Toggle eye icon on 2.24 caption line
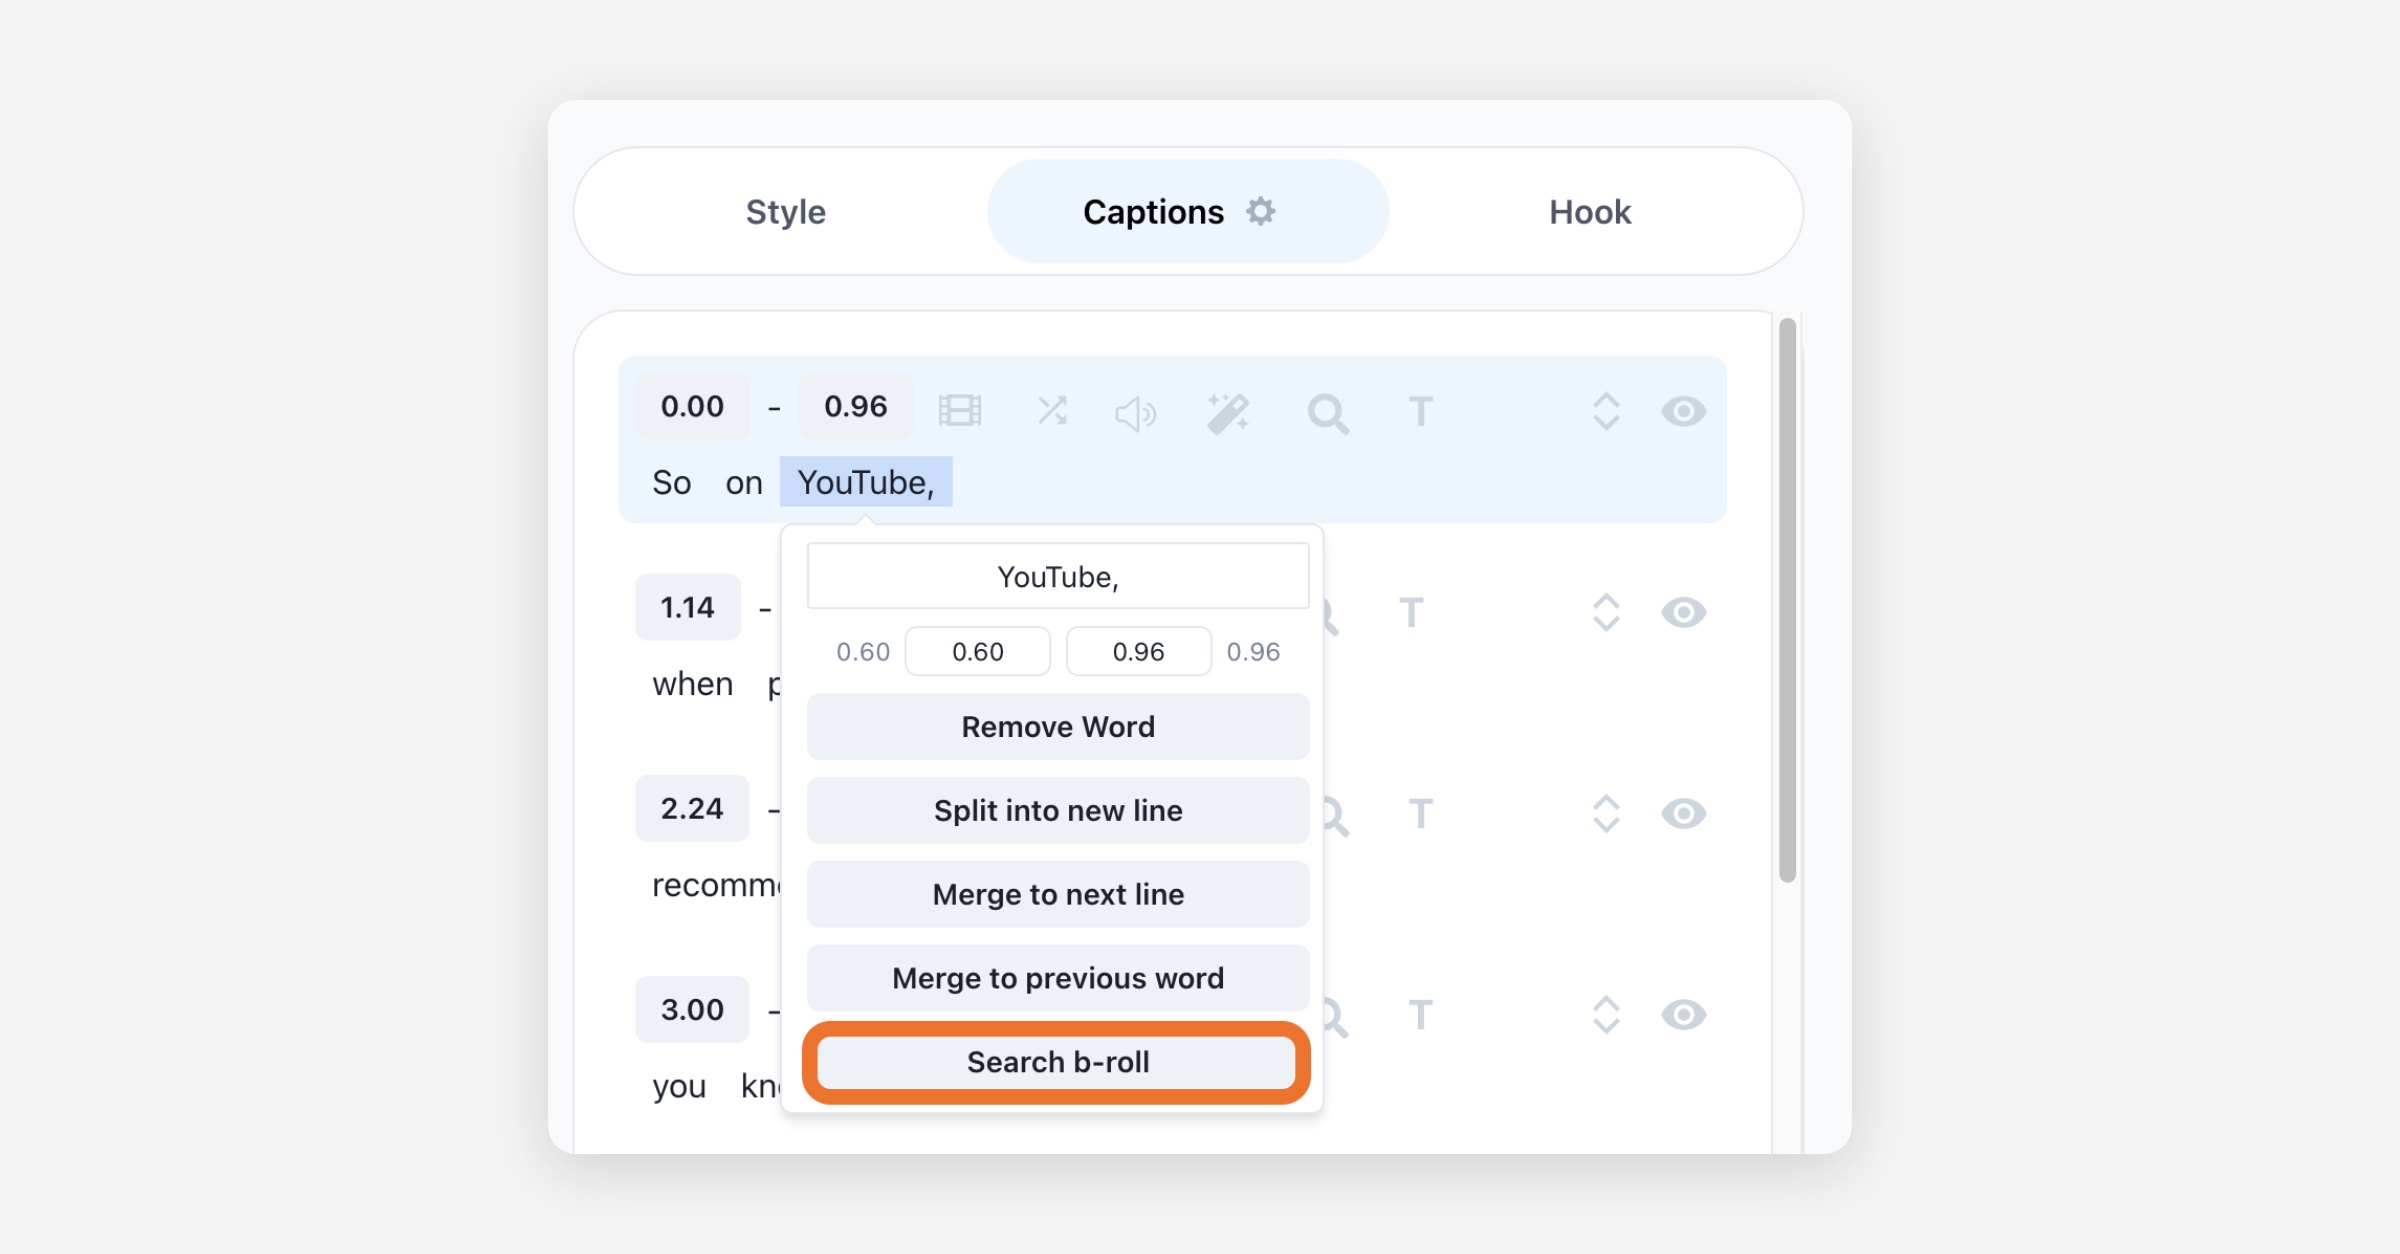Screen dimensions: 2400x1254 [1683, 813]
